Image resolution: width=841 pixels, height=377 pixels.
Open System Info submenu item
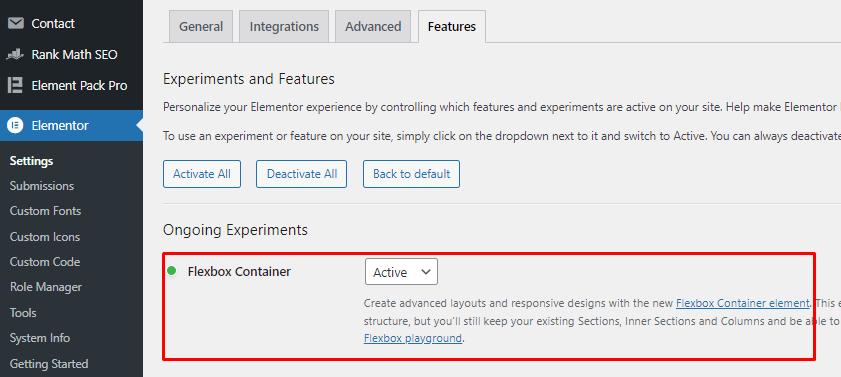(40, 338)
